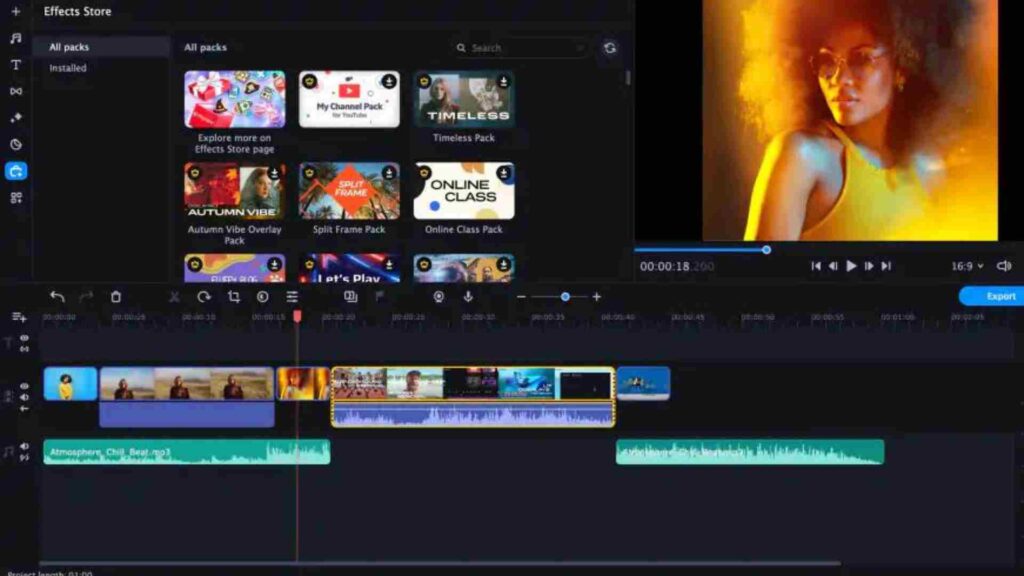This screenshot has height=576, width=1024.
Task: Download the Autumn Vibe Overlay Pack
Action: [x=274, y=173]
